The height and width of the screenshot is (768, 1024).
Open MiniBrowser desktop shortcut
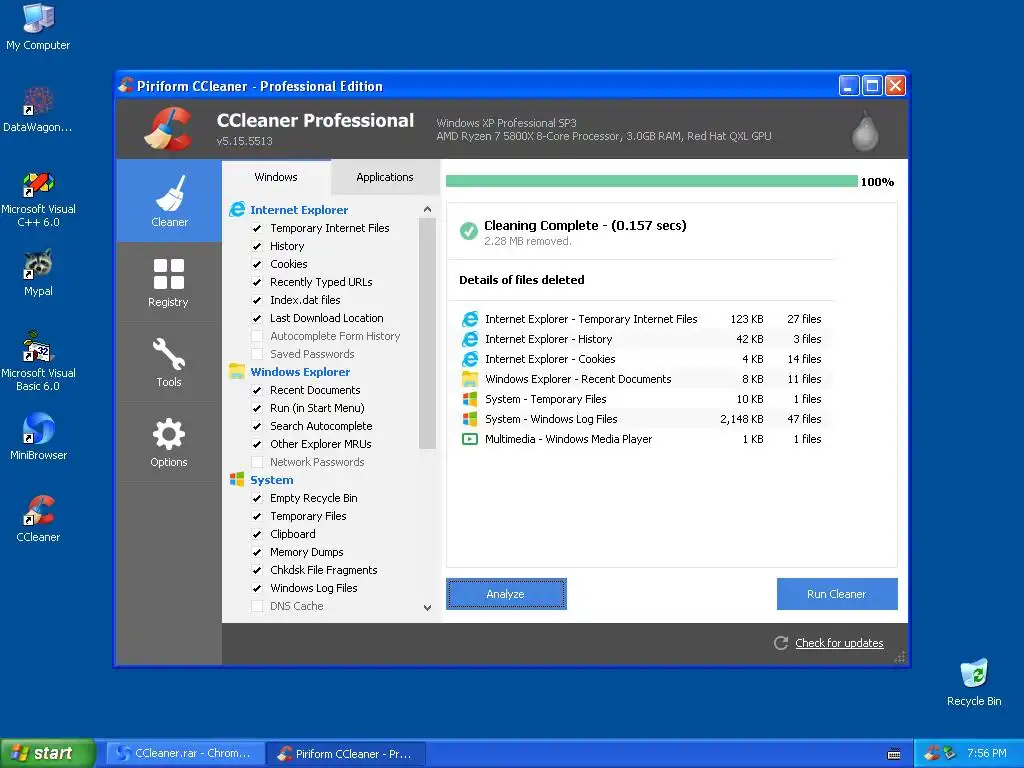[x=38, y=436]
